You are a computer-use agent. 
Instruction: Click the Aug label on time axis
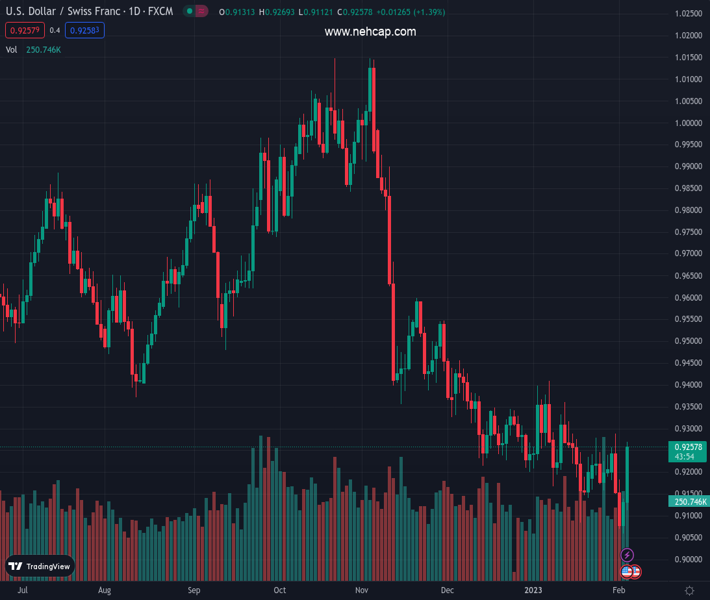click(104, 590)
